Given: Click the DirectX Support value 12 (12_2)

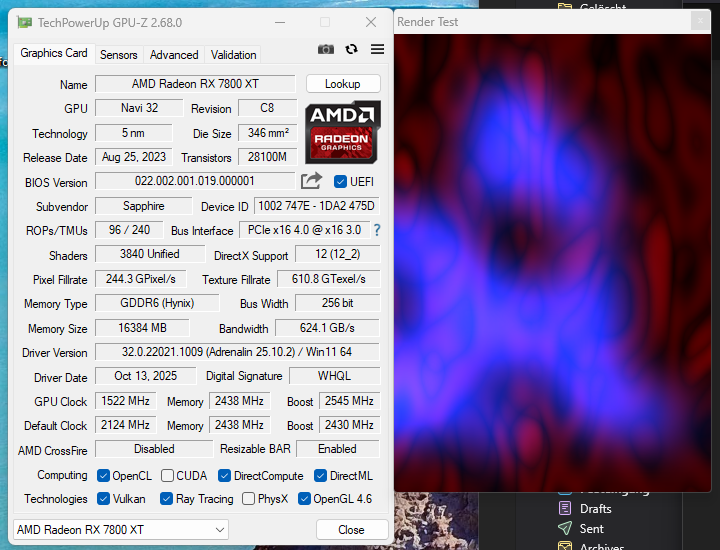Looking at the screenshot, I should (x=338, y=254).
